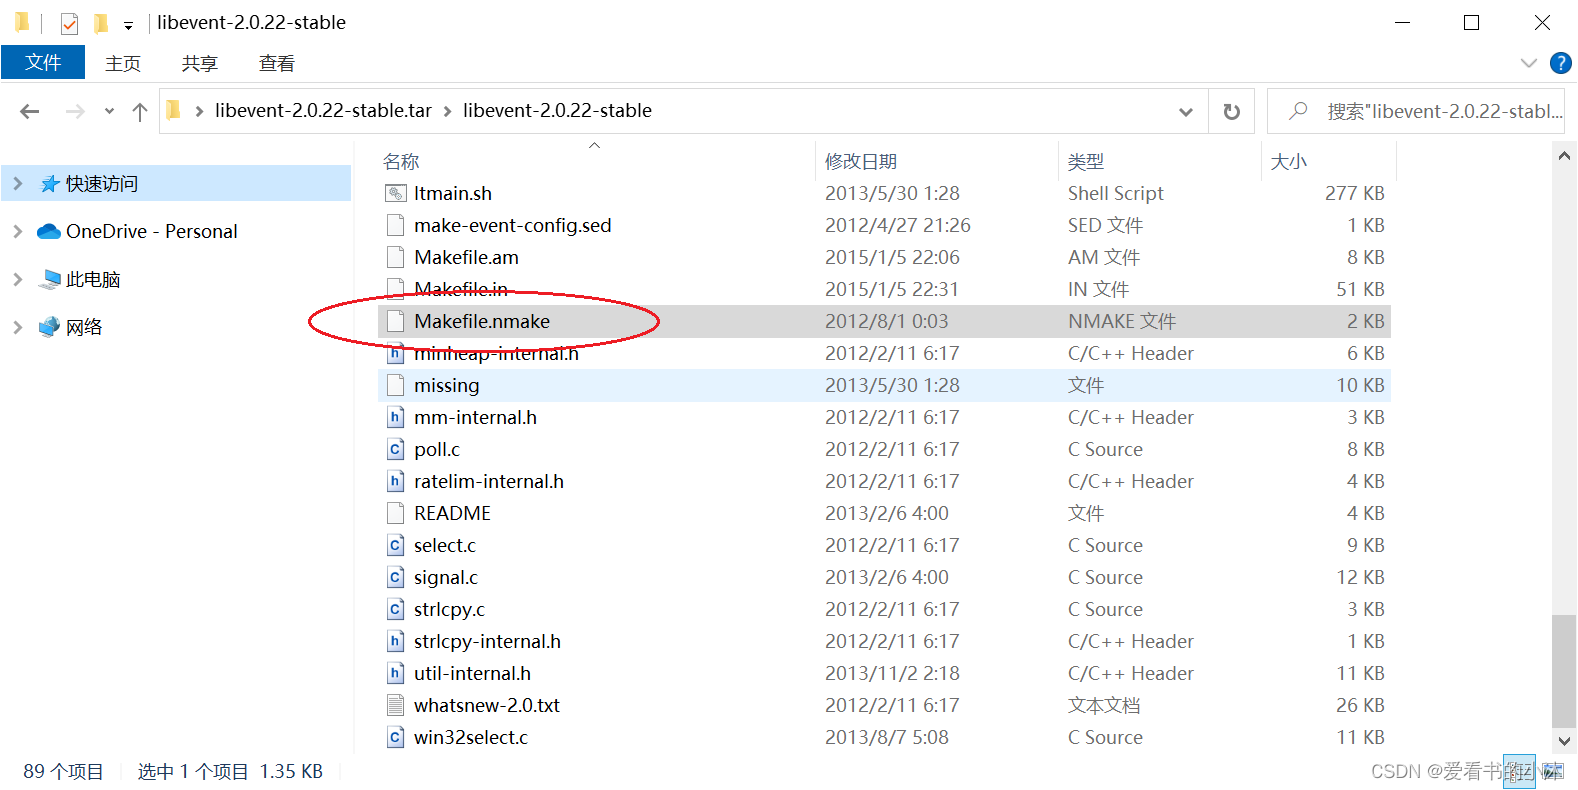Viewport: 1578px width, 790px height.
Task: Click the strlcpy.c source file icon
Action: pyautogui.click(x=396, y=609)
